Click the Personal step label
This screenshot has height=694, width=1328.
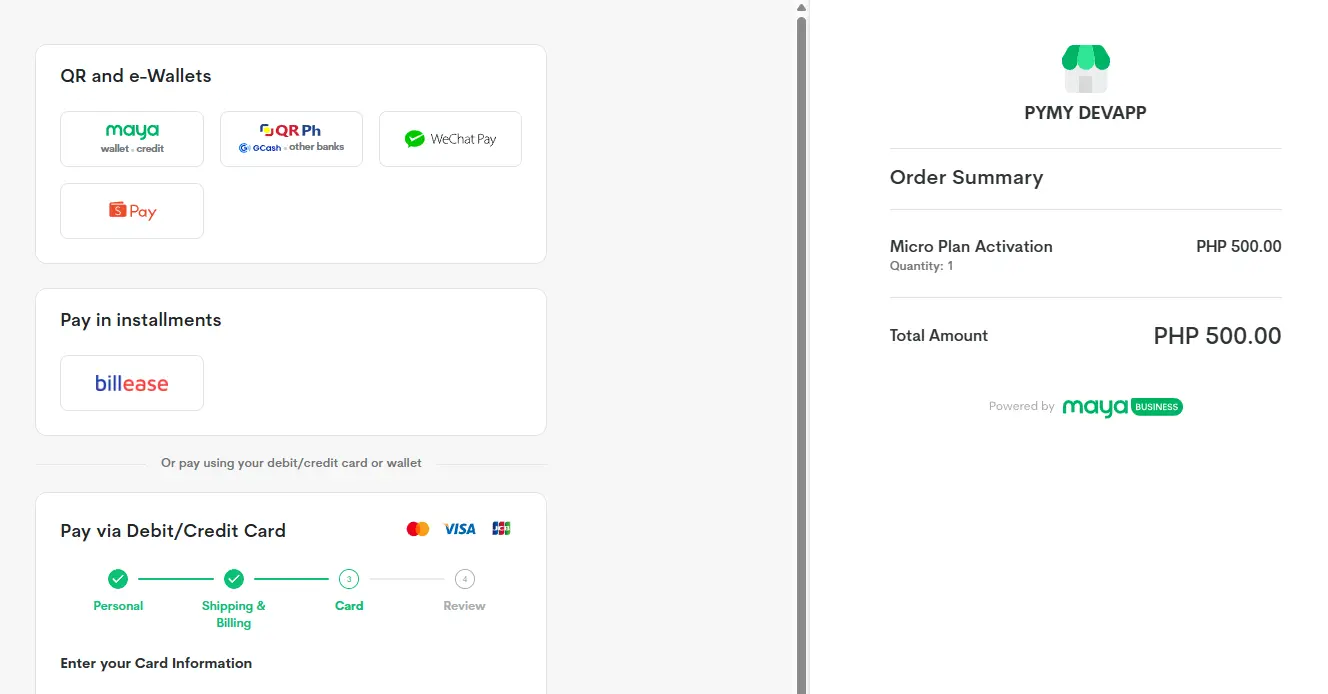118,606
